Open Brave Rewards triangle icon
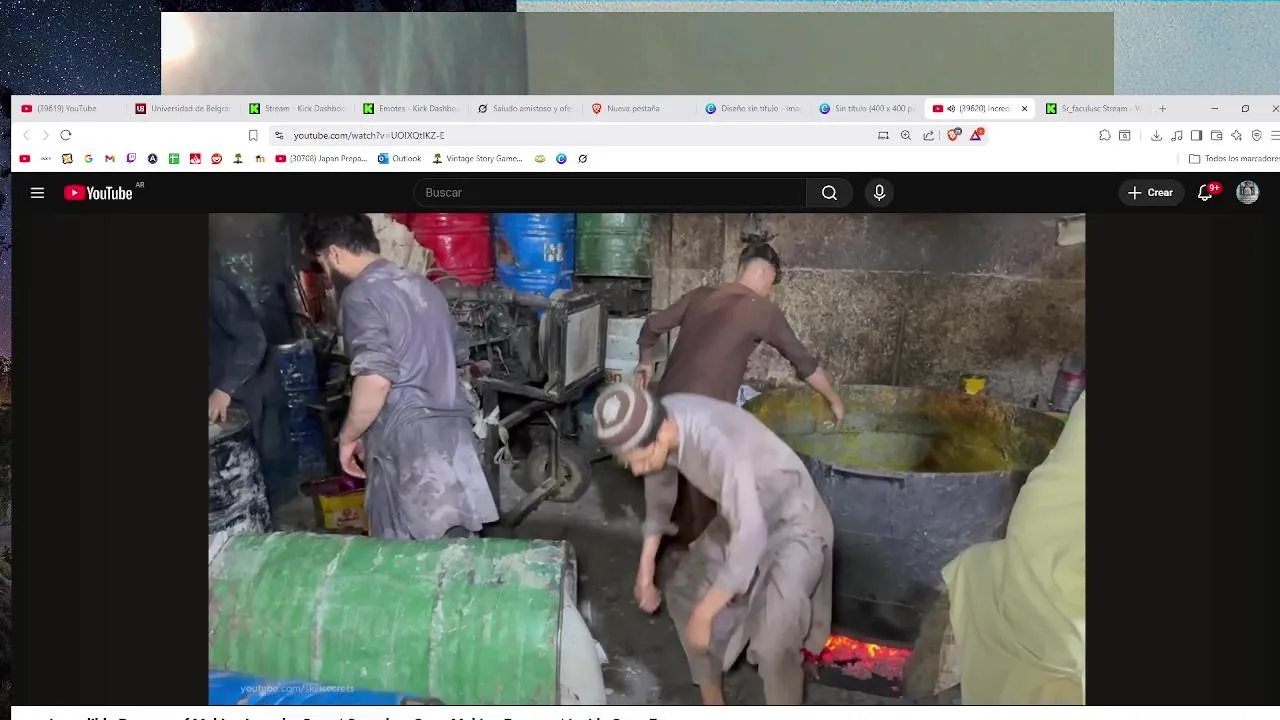The width and height of the screenshot is (1280, 720). (x=976, y=135)
